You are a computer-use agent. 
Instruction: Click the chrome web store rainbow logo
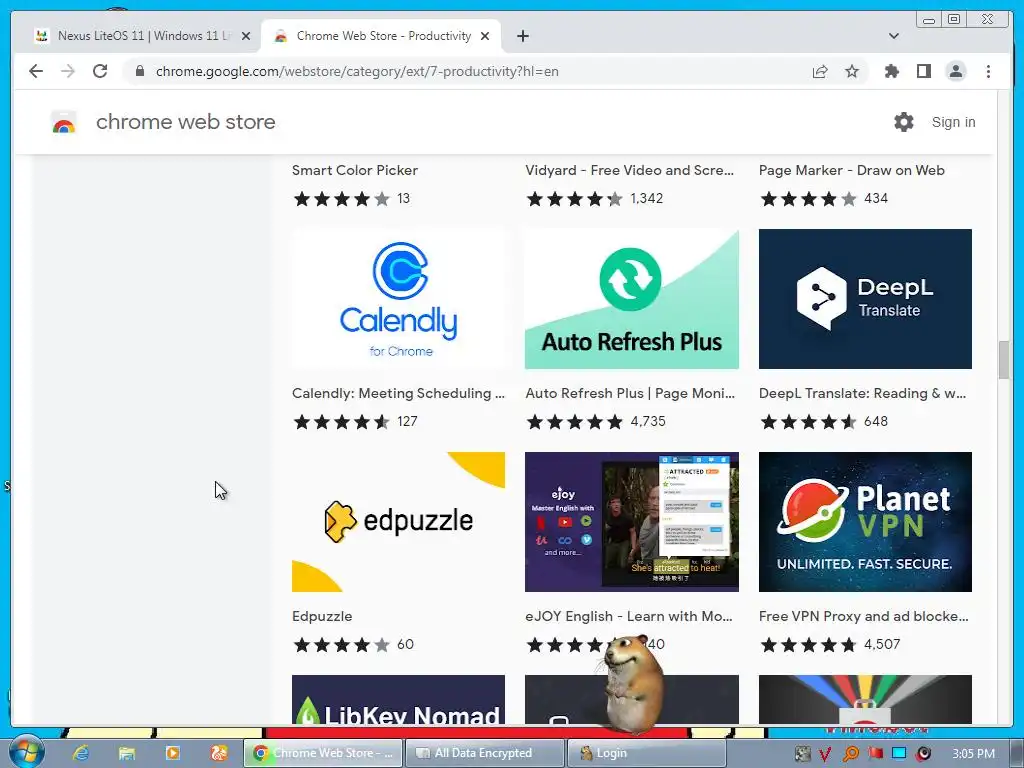[63, 122]
